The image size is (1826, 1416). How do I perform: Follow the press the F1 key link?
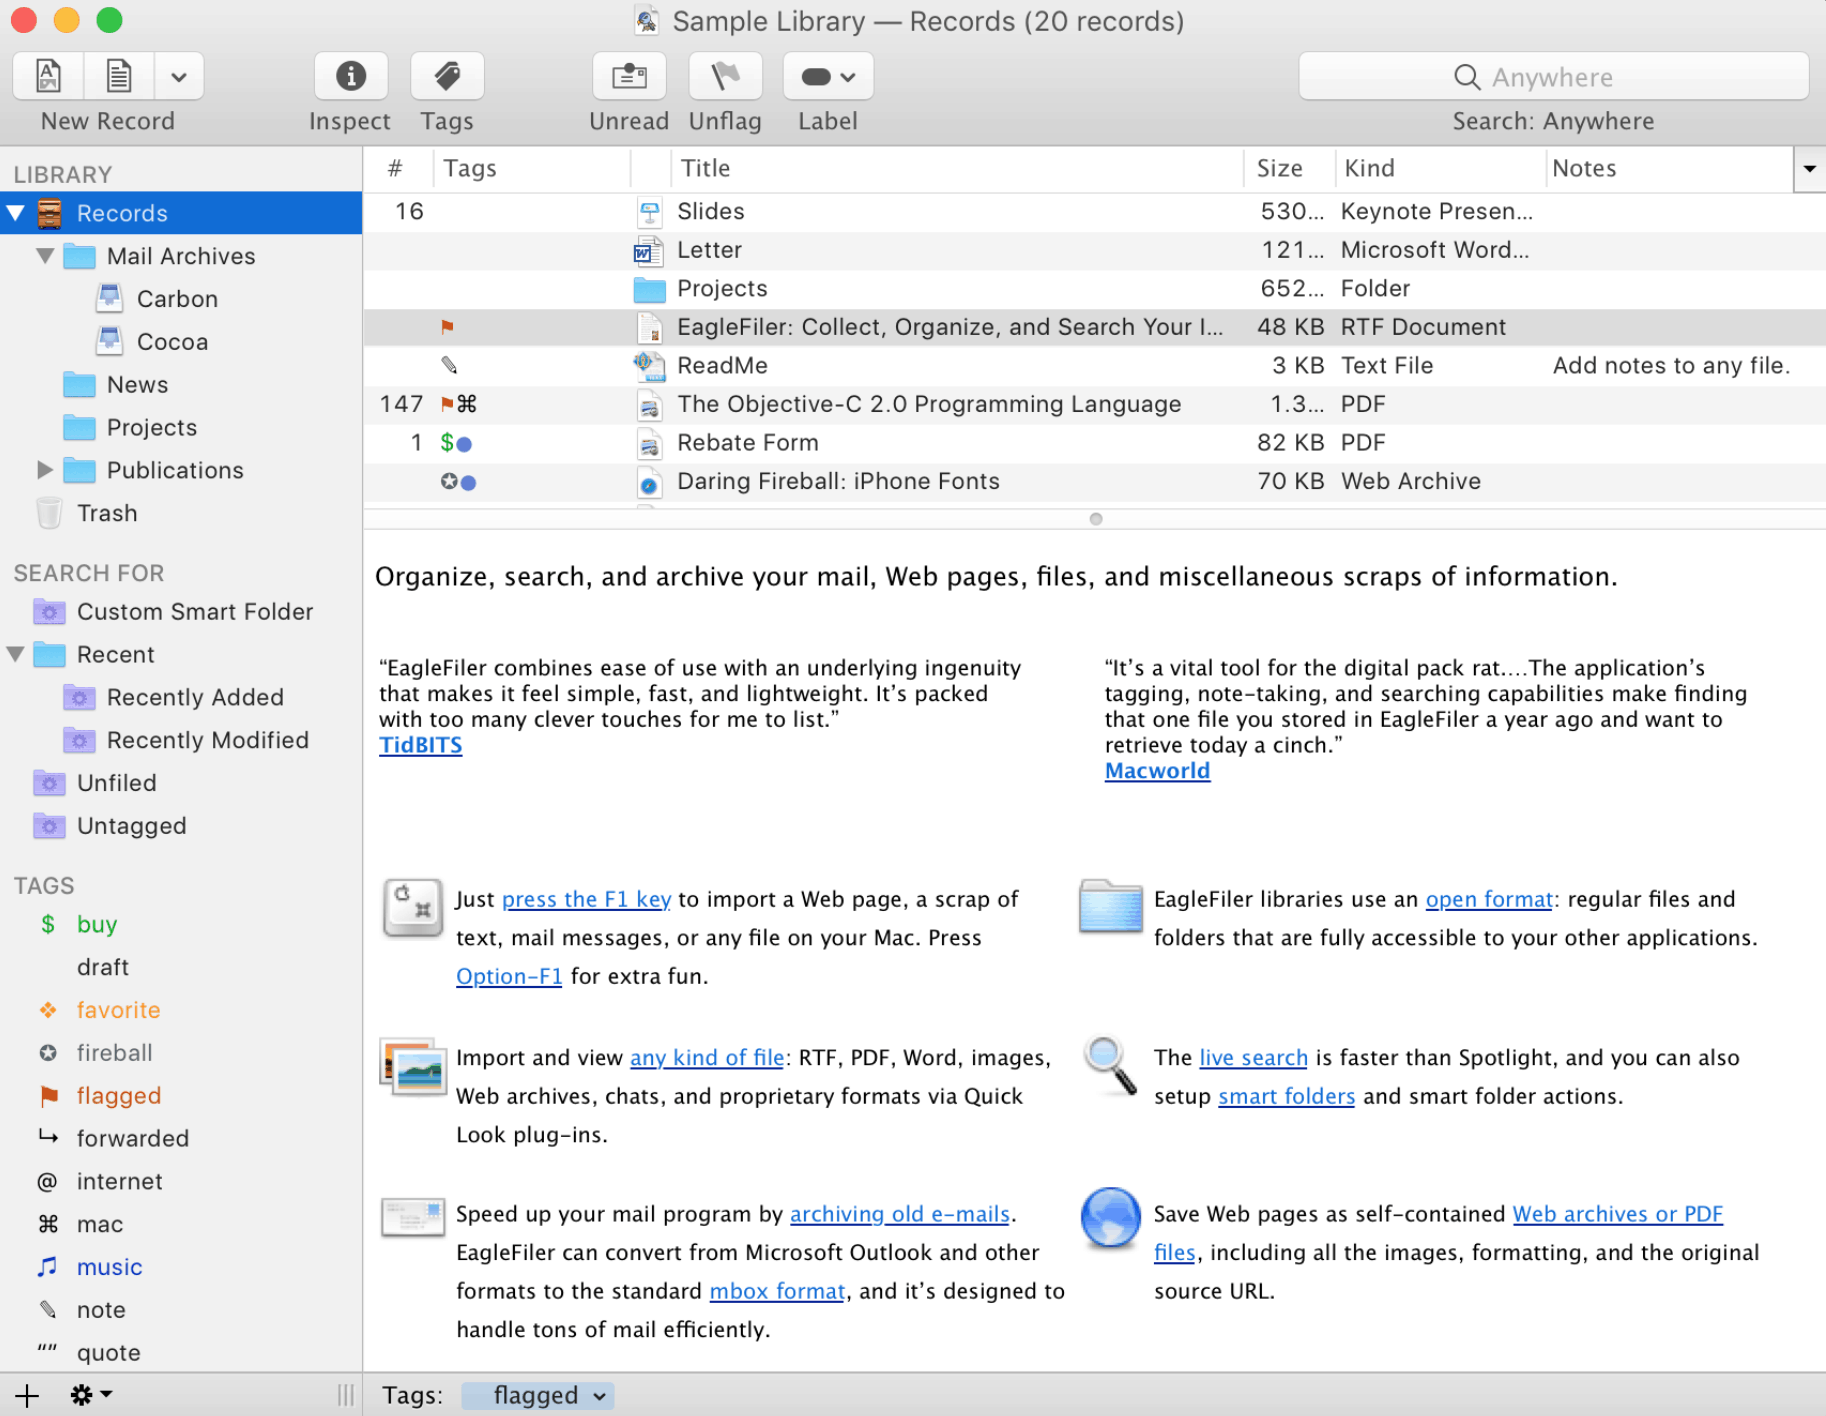tap(586, 899)
